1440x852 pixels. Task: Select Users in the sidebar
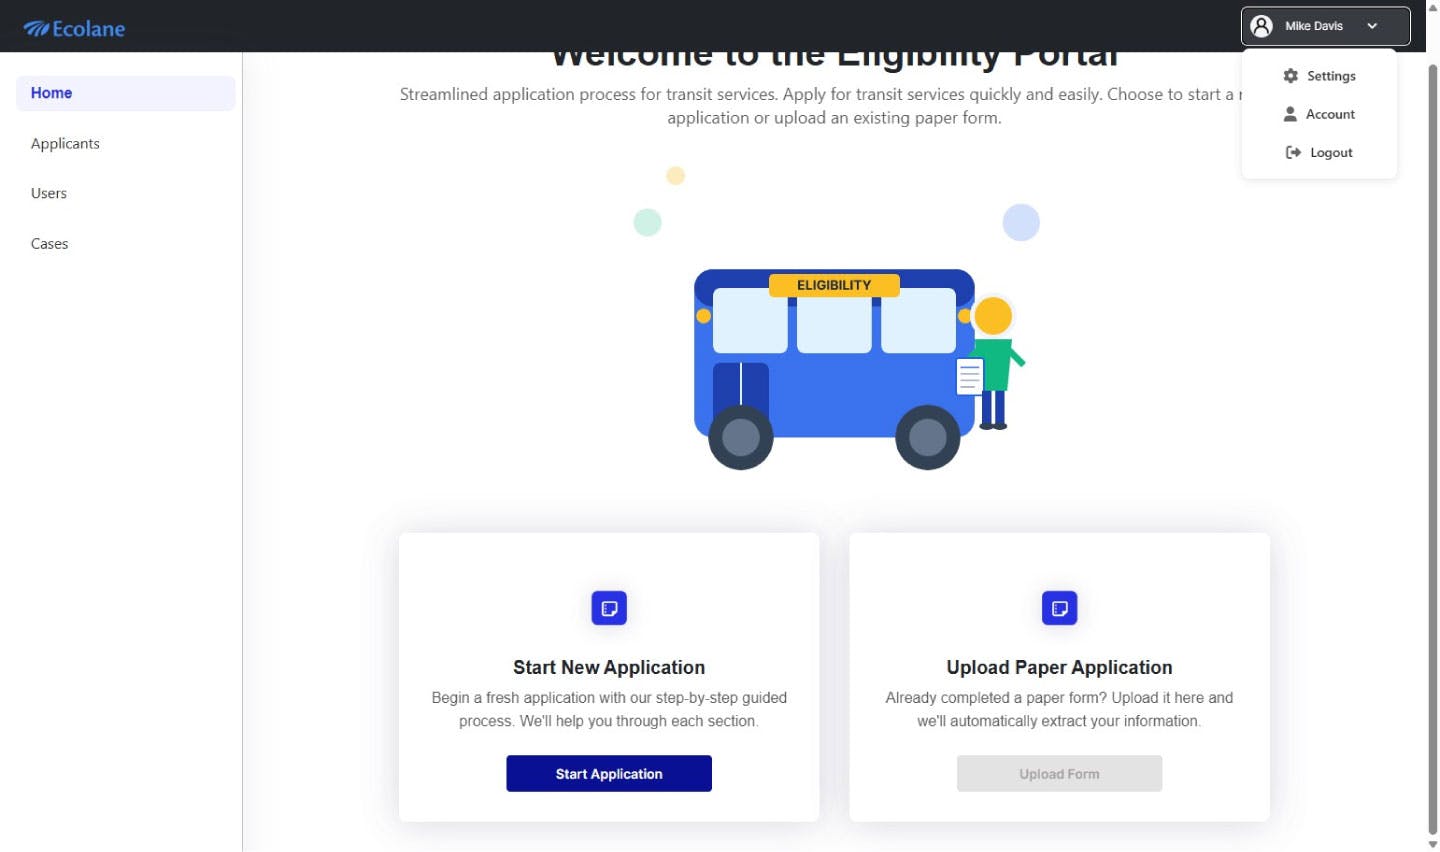(48, 193)
